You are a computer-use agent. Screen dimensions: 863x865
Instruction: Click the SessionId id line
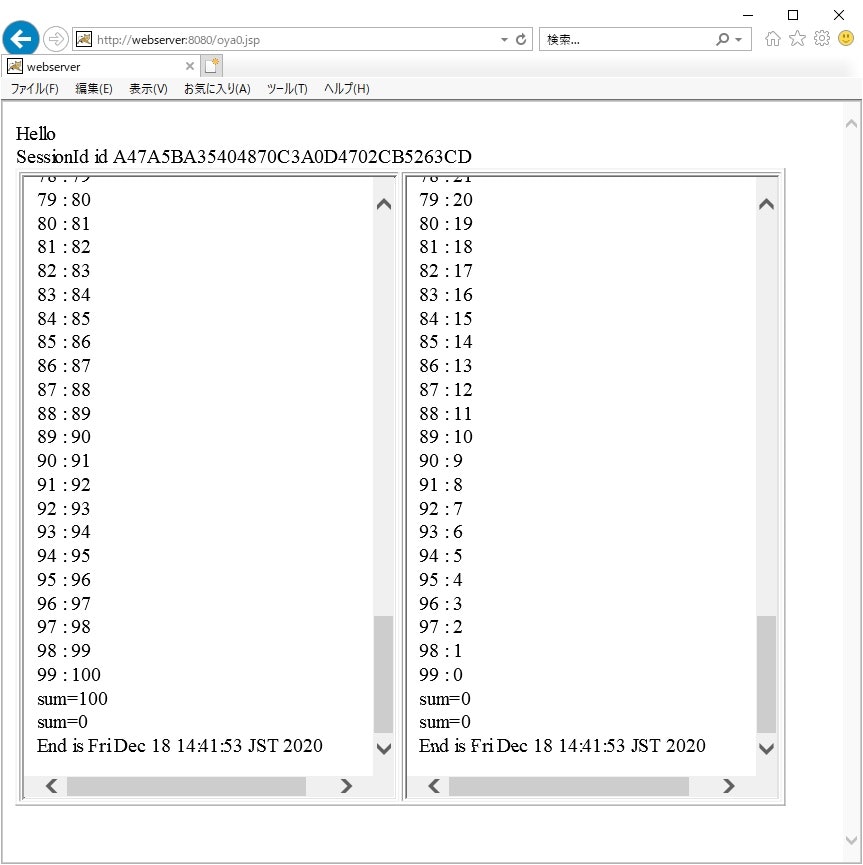[244, 157]
